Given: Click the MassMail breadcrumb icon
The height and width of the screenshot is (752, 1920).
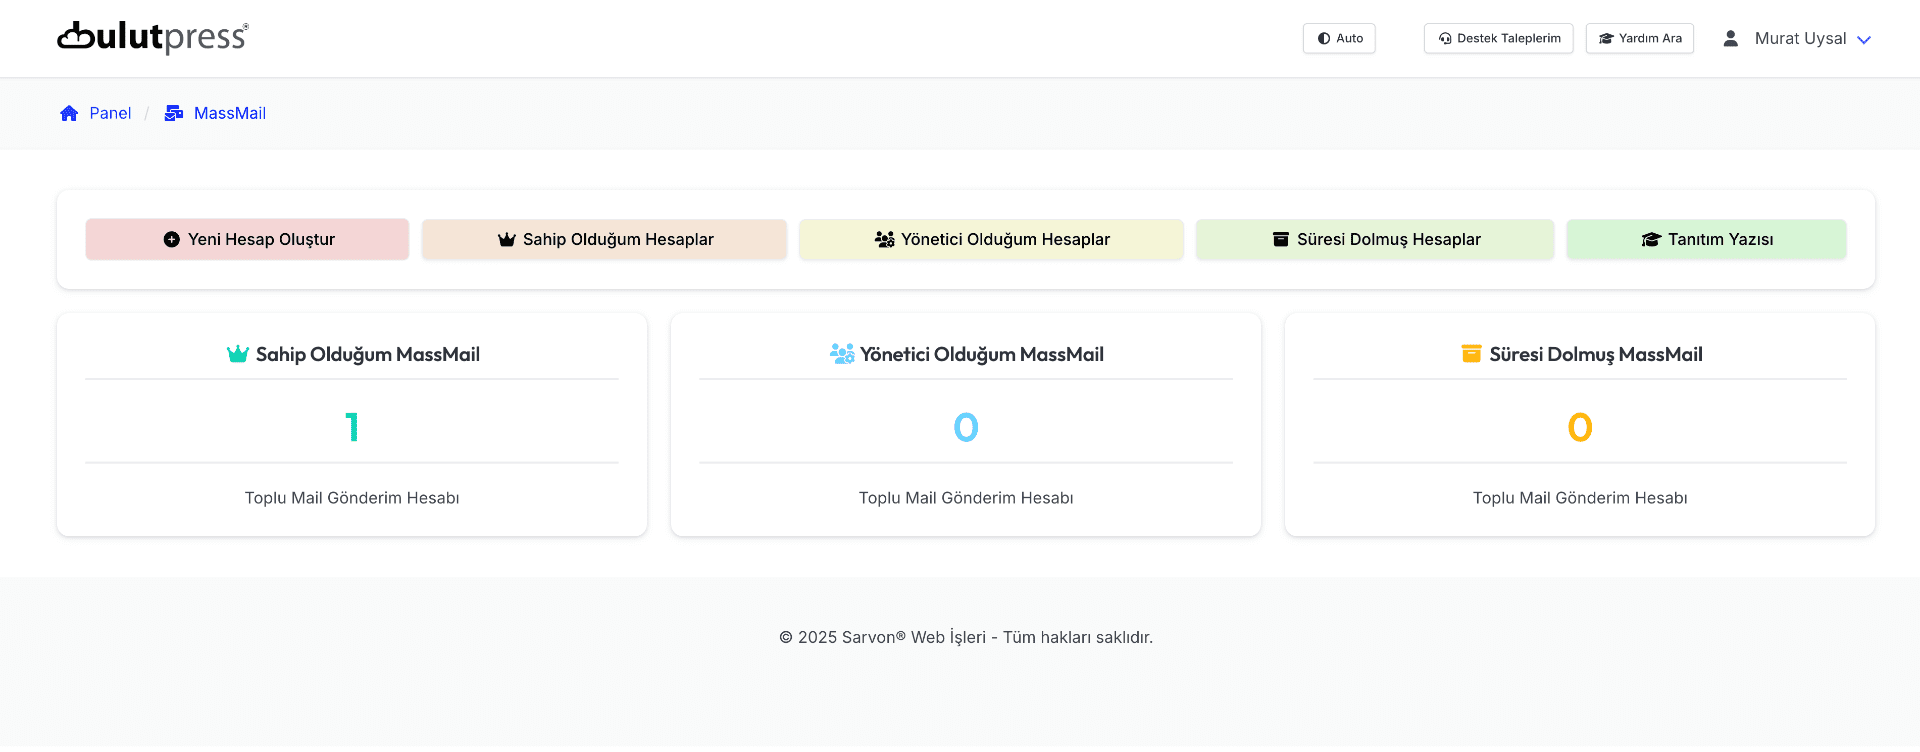Looking at the screenshot, I should [x=174, y=114].
